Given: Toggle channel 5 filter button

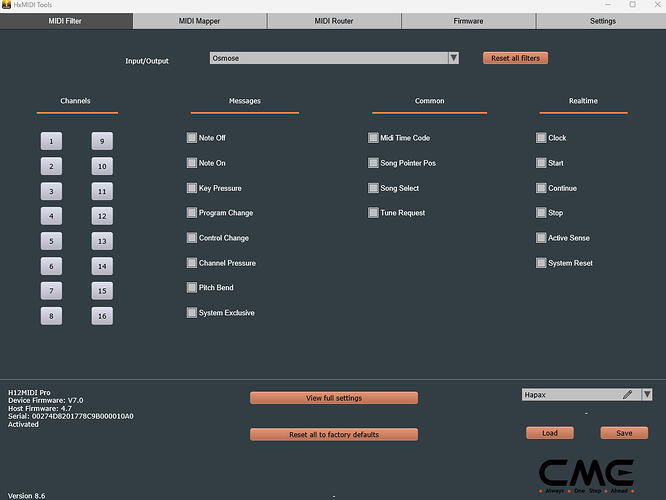Looking at the screenshot, I should coord(51,241).
